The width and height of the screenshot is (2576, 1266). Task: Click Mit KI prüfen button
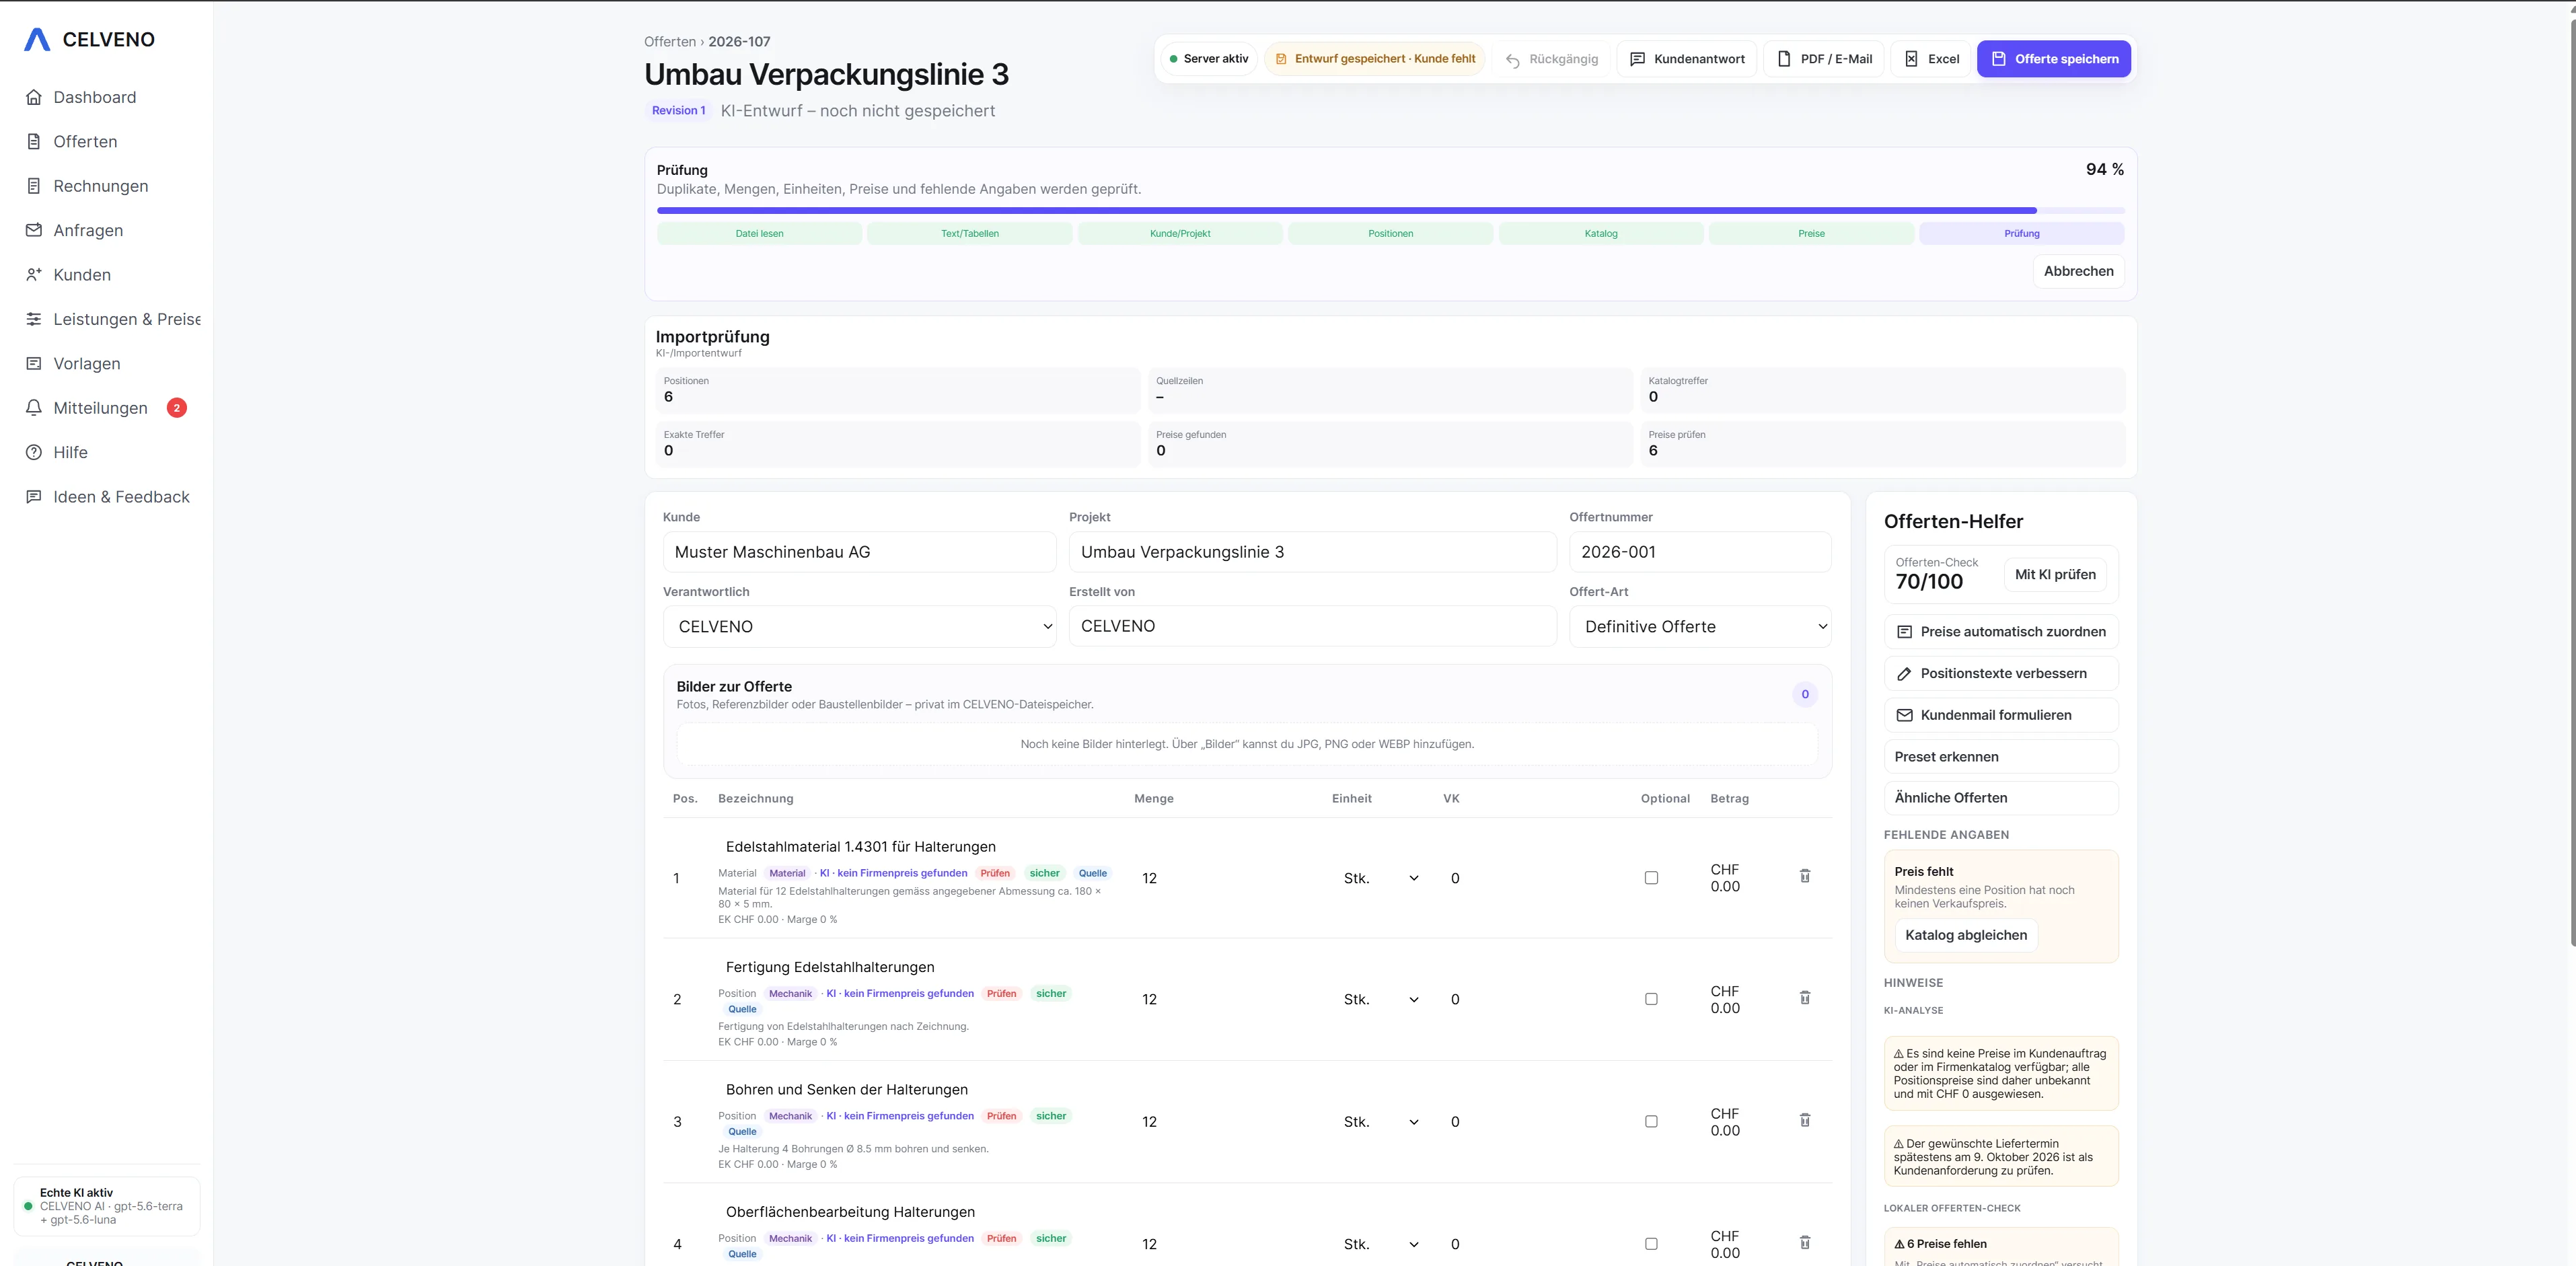(2055, 575)
